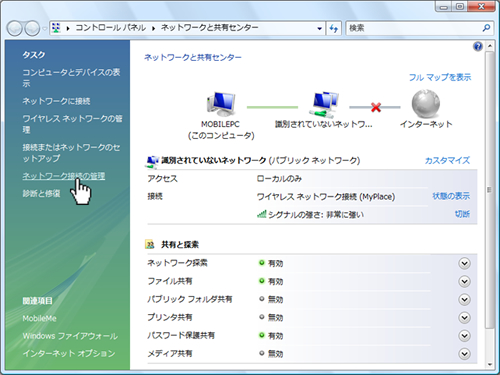Click the MOBILEPC computer icon
Image resolution: width=500 pixels, height=375 pixels.
coord(221,103)
